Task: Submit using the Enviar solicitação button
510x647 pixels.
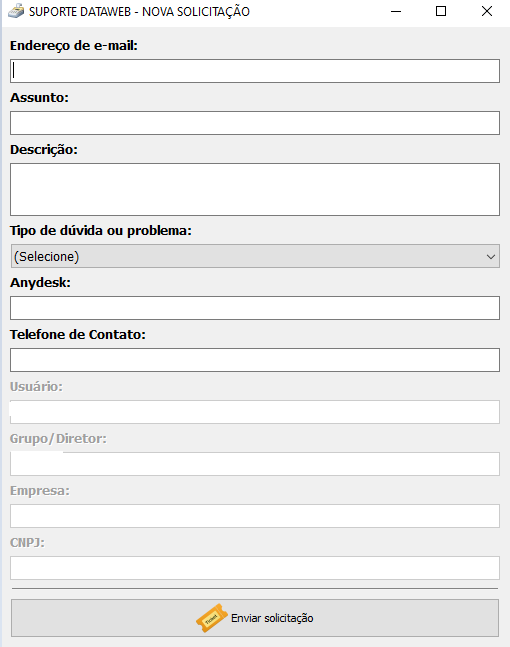Action: pyautogui.click(x=255, y=618)
